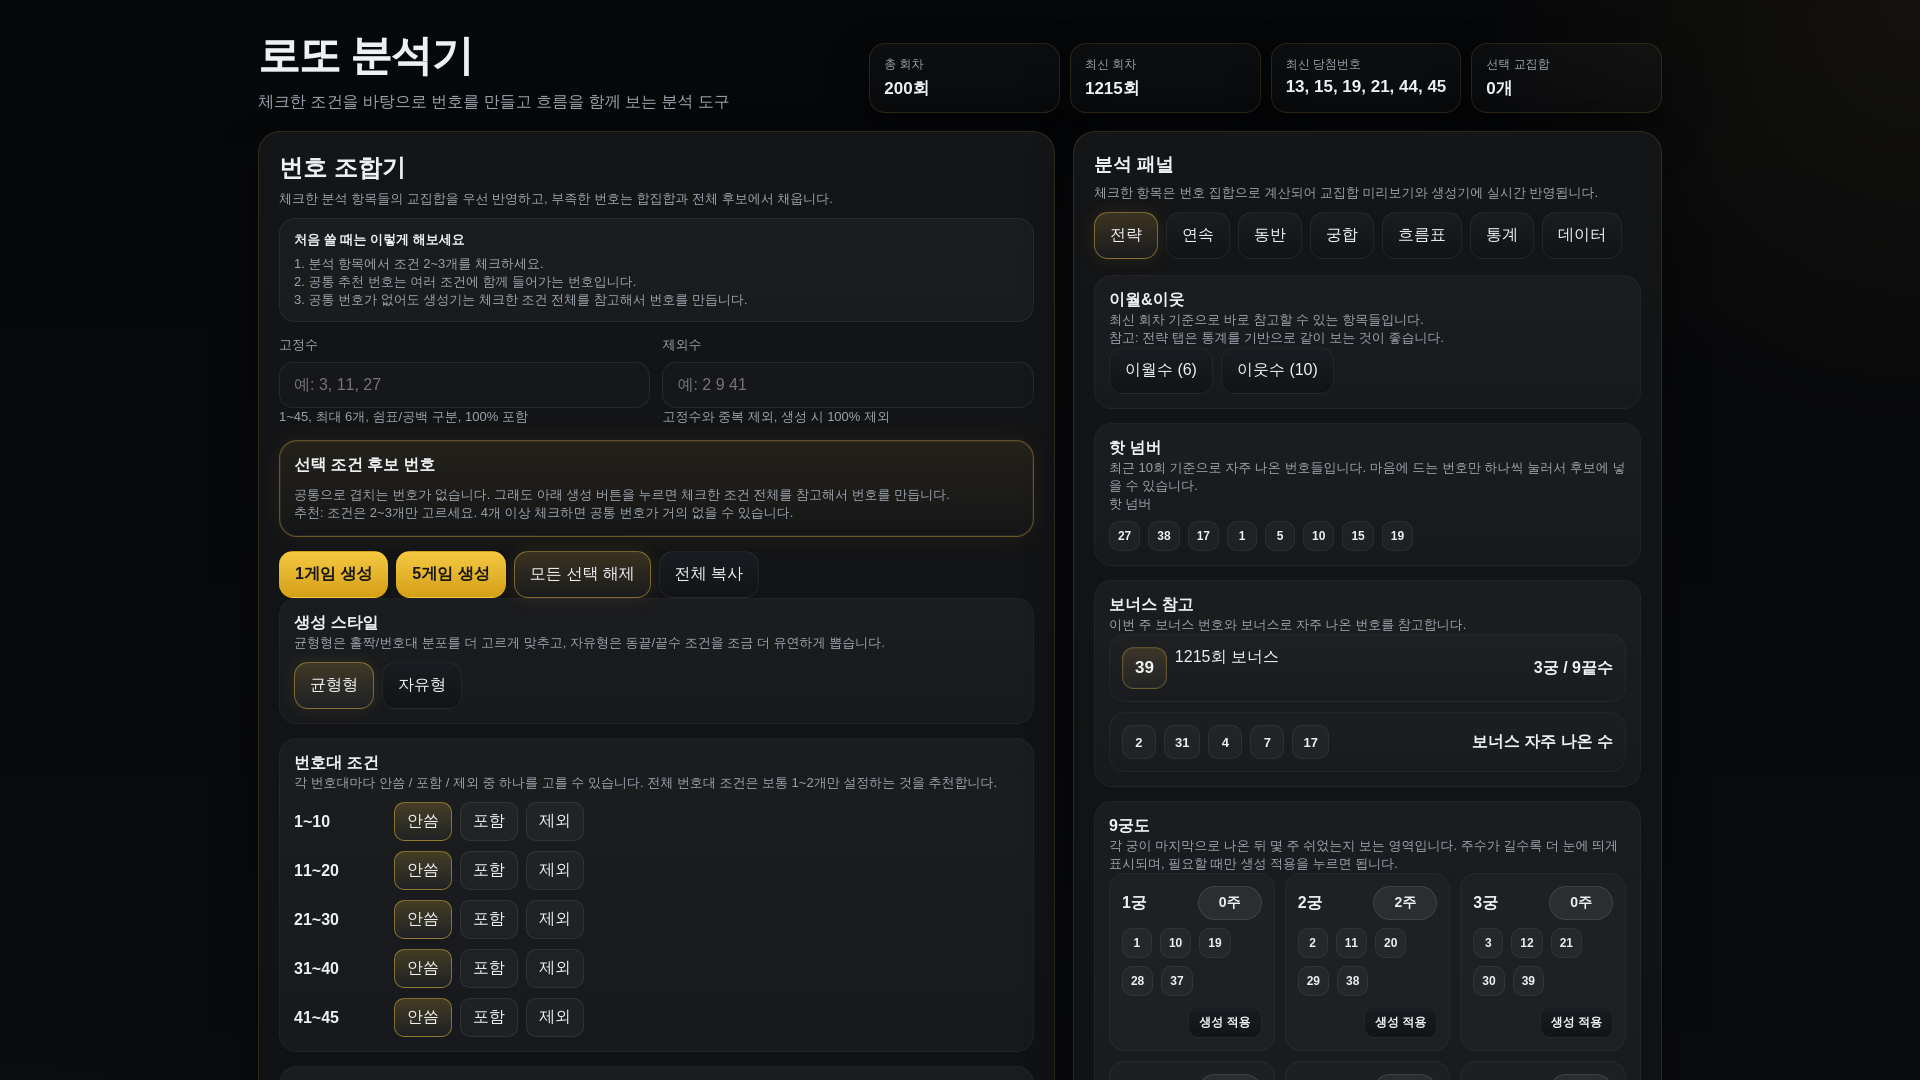Set 1~10 range to 포함
Image resolution: width=1920 pixels, height=1080 pixels.
click(x=488, y=821)
